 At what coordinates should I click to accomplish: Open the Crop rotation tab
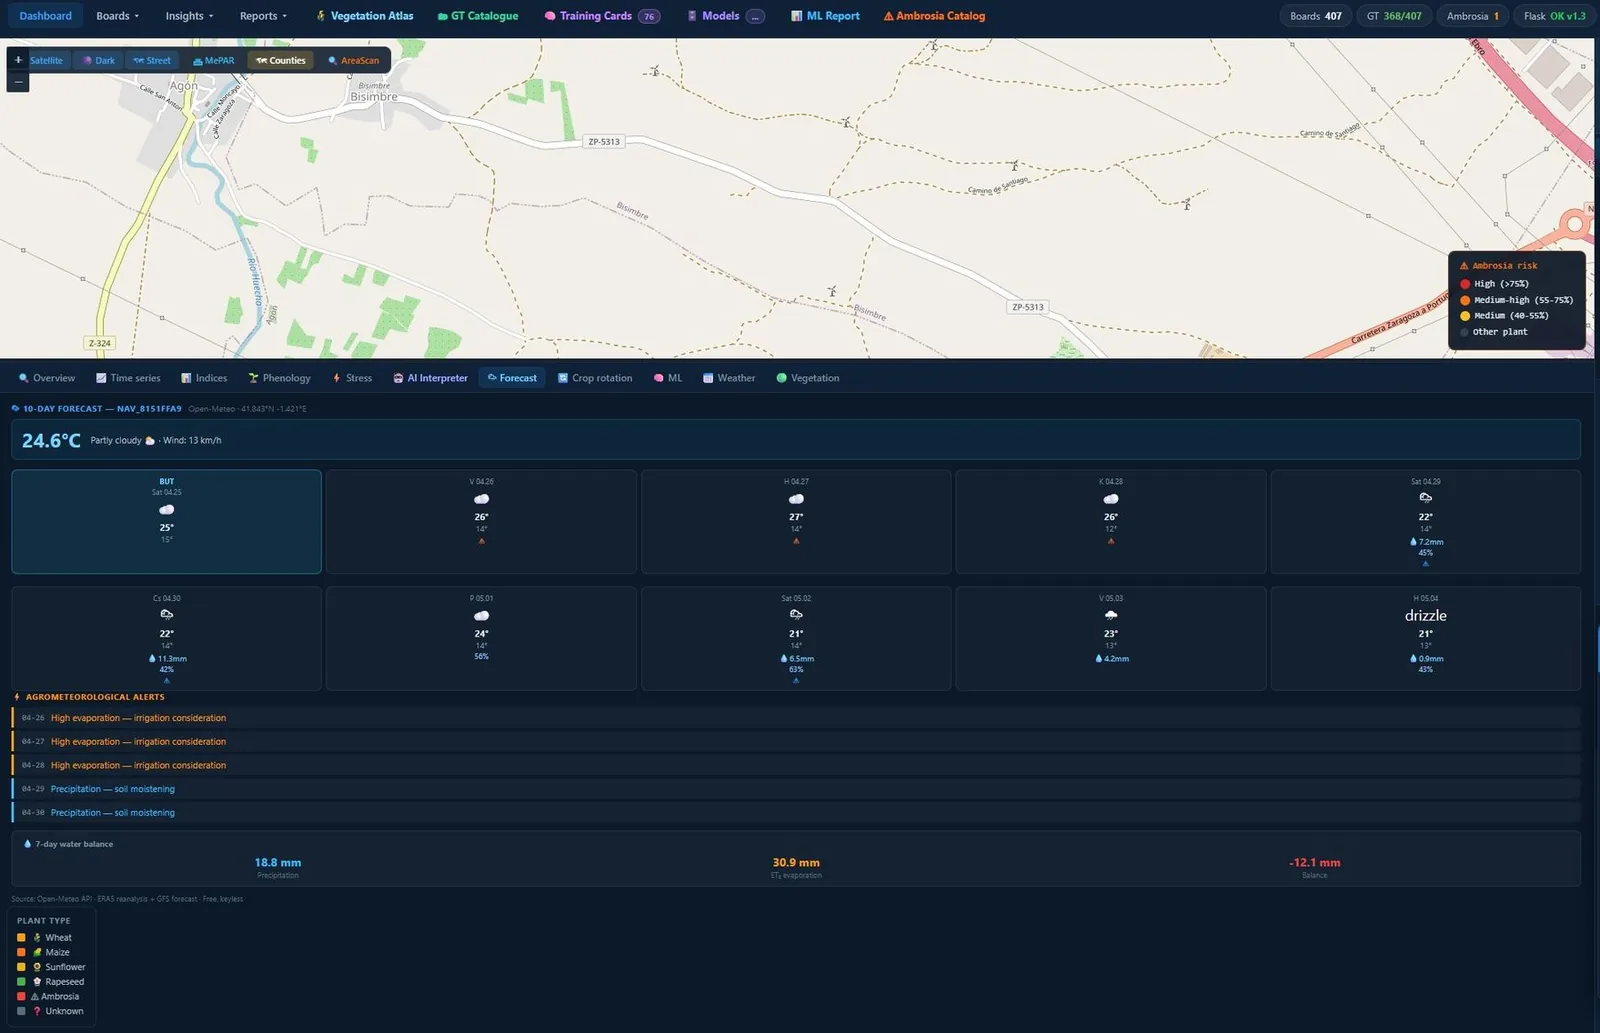point(595,378)
